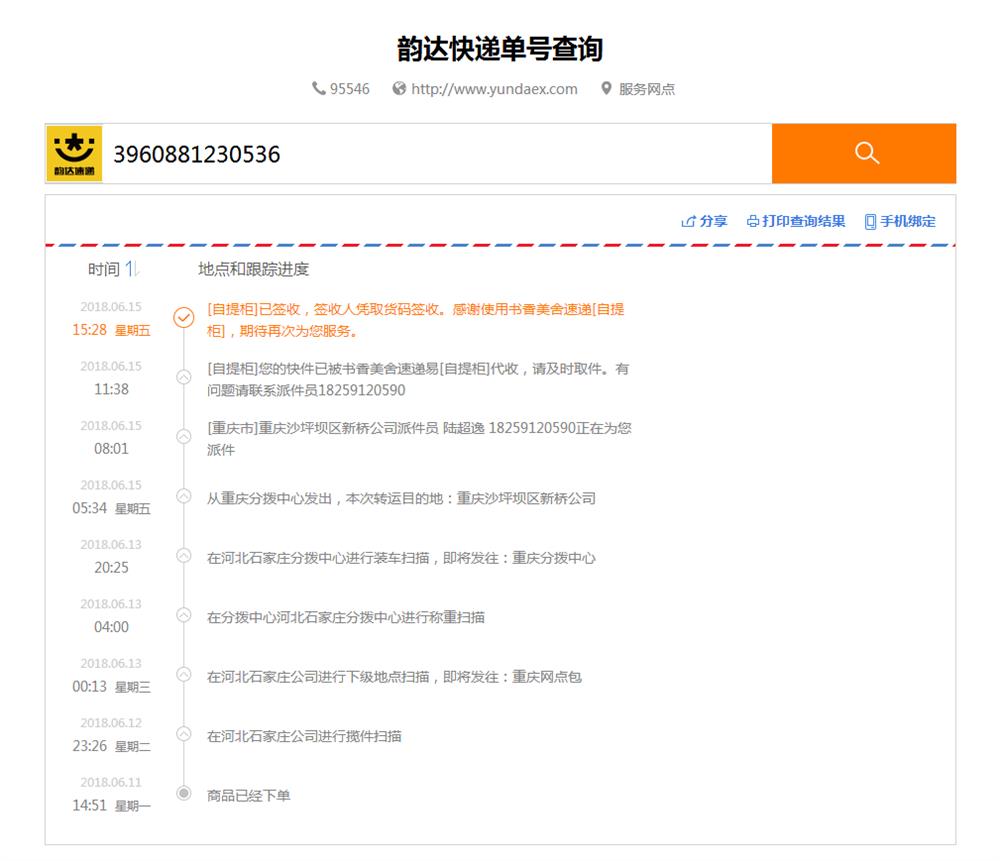
Task: Click the orange signed checkmark marker at 15:28
Action: (x=184, y=317)
